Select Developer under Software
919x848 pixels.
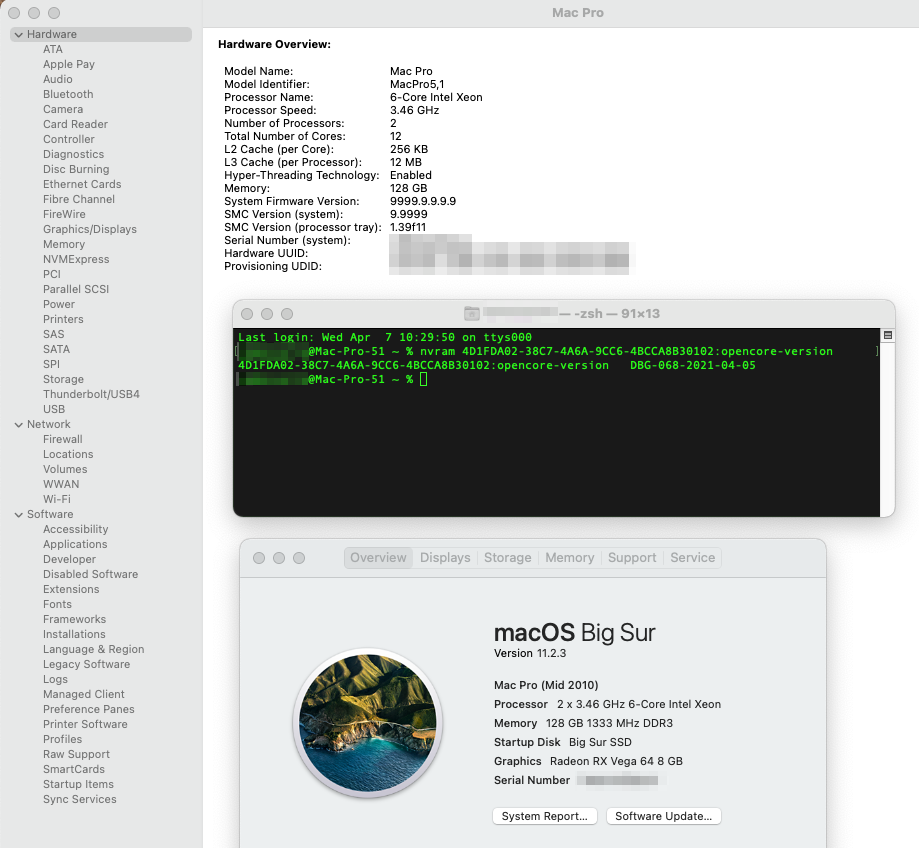point(69,559)
